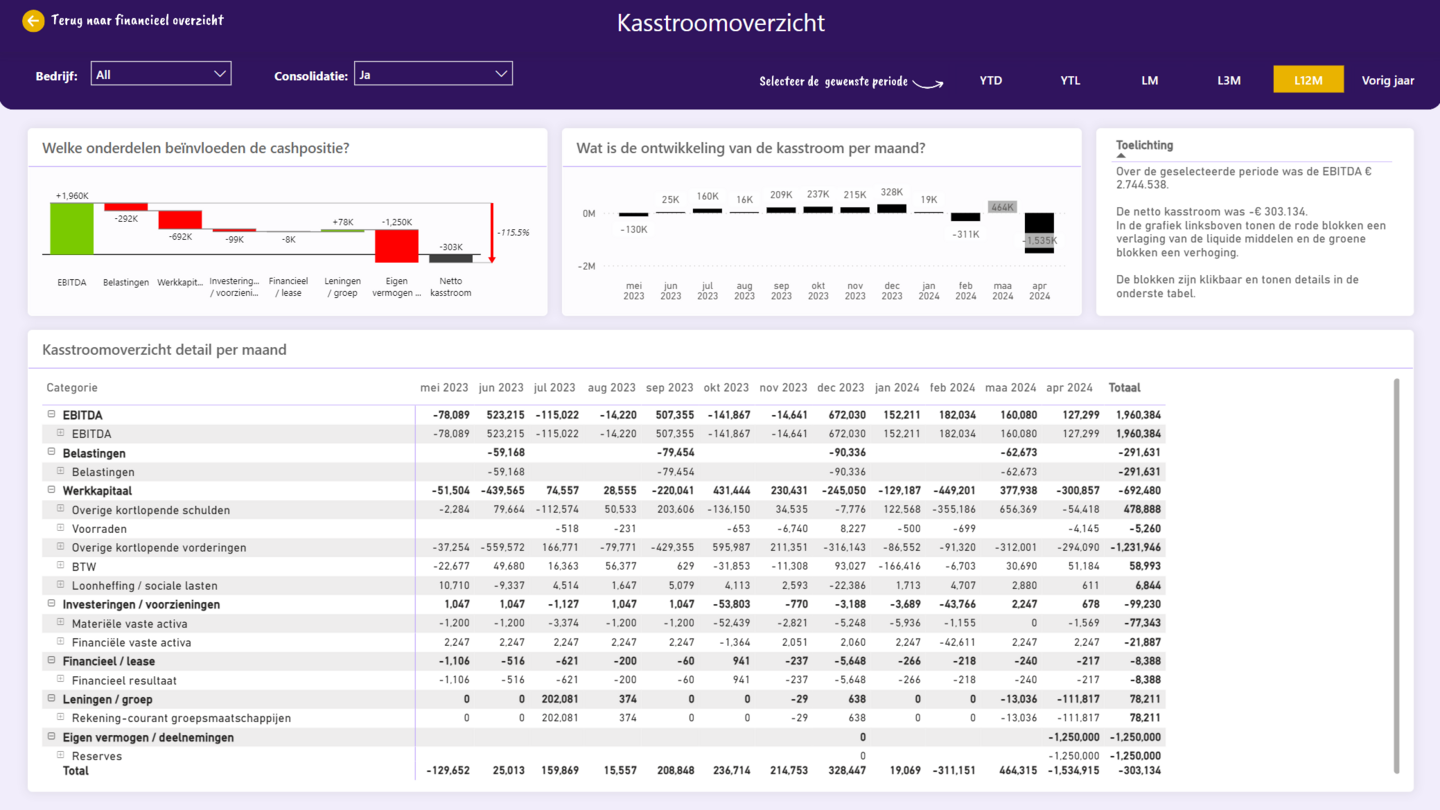1440x810 pixels.
Task: Click Terug naar financieel overzicht link
Action: coord(137,21)
